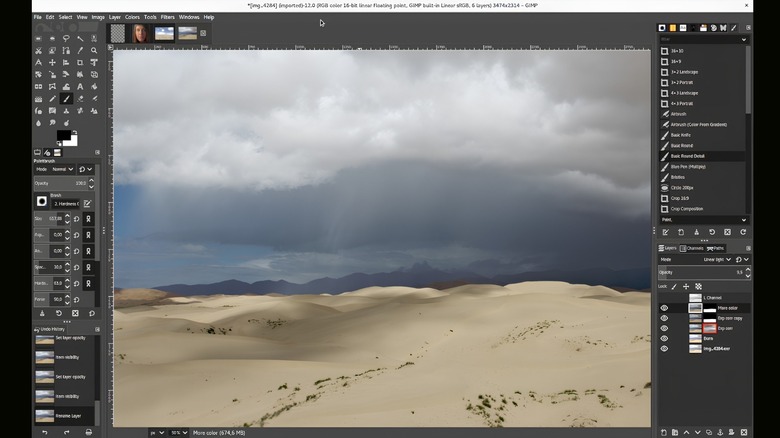Open the Colors menu
Image resolution: width=780 pixels, height=438 pixels.
click(132, 17)
